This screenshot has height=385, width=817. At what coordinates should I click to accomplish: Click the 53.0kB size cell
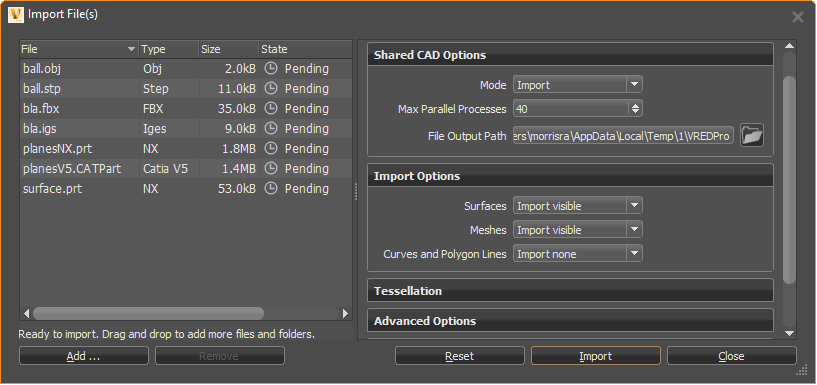229,189
